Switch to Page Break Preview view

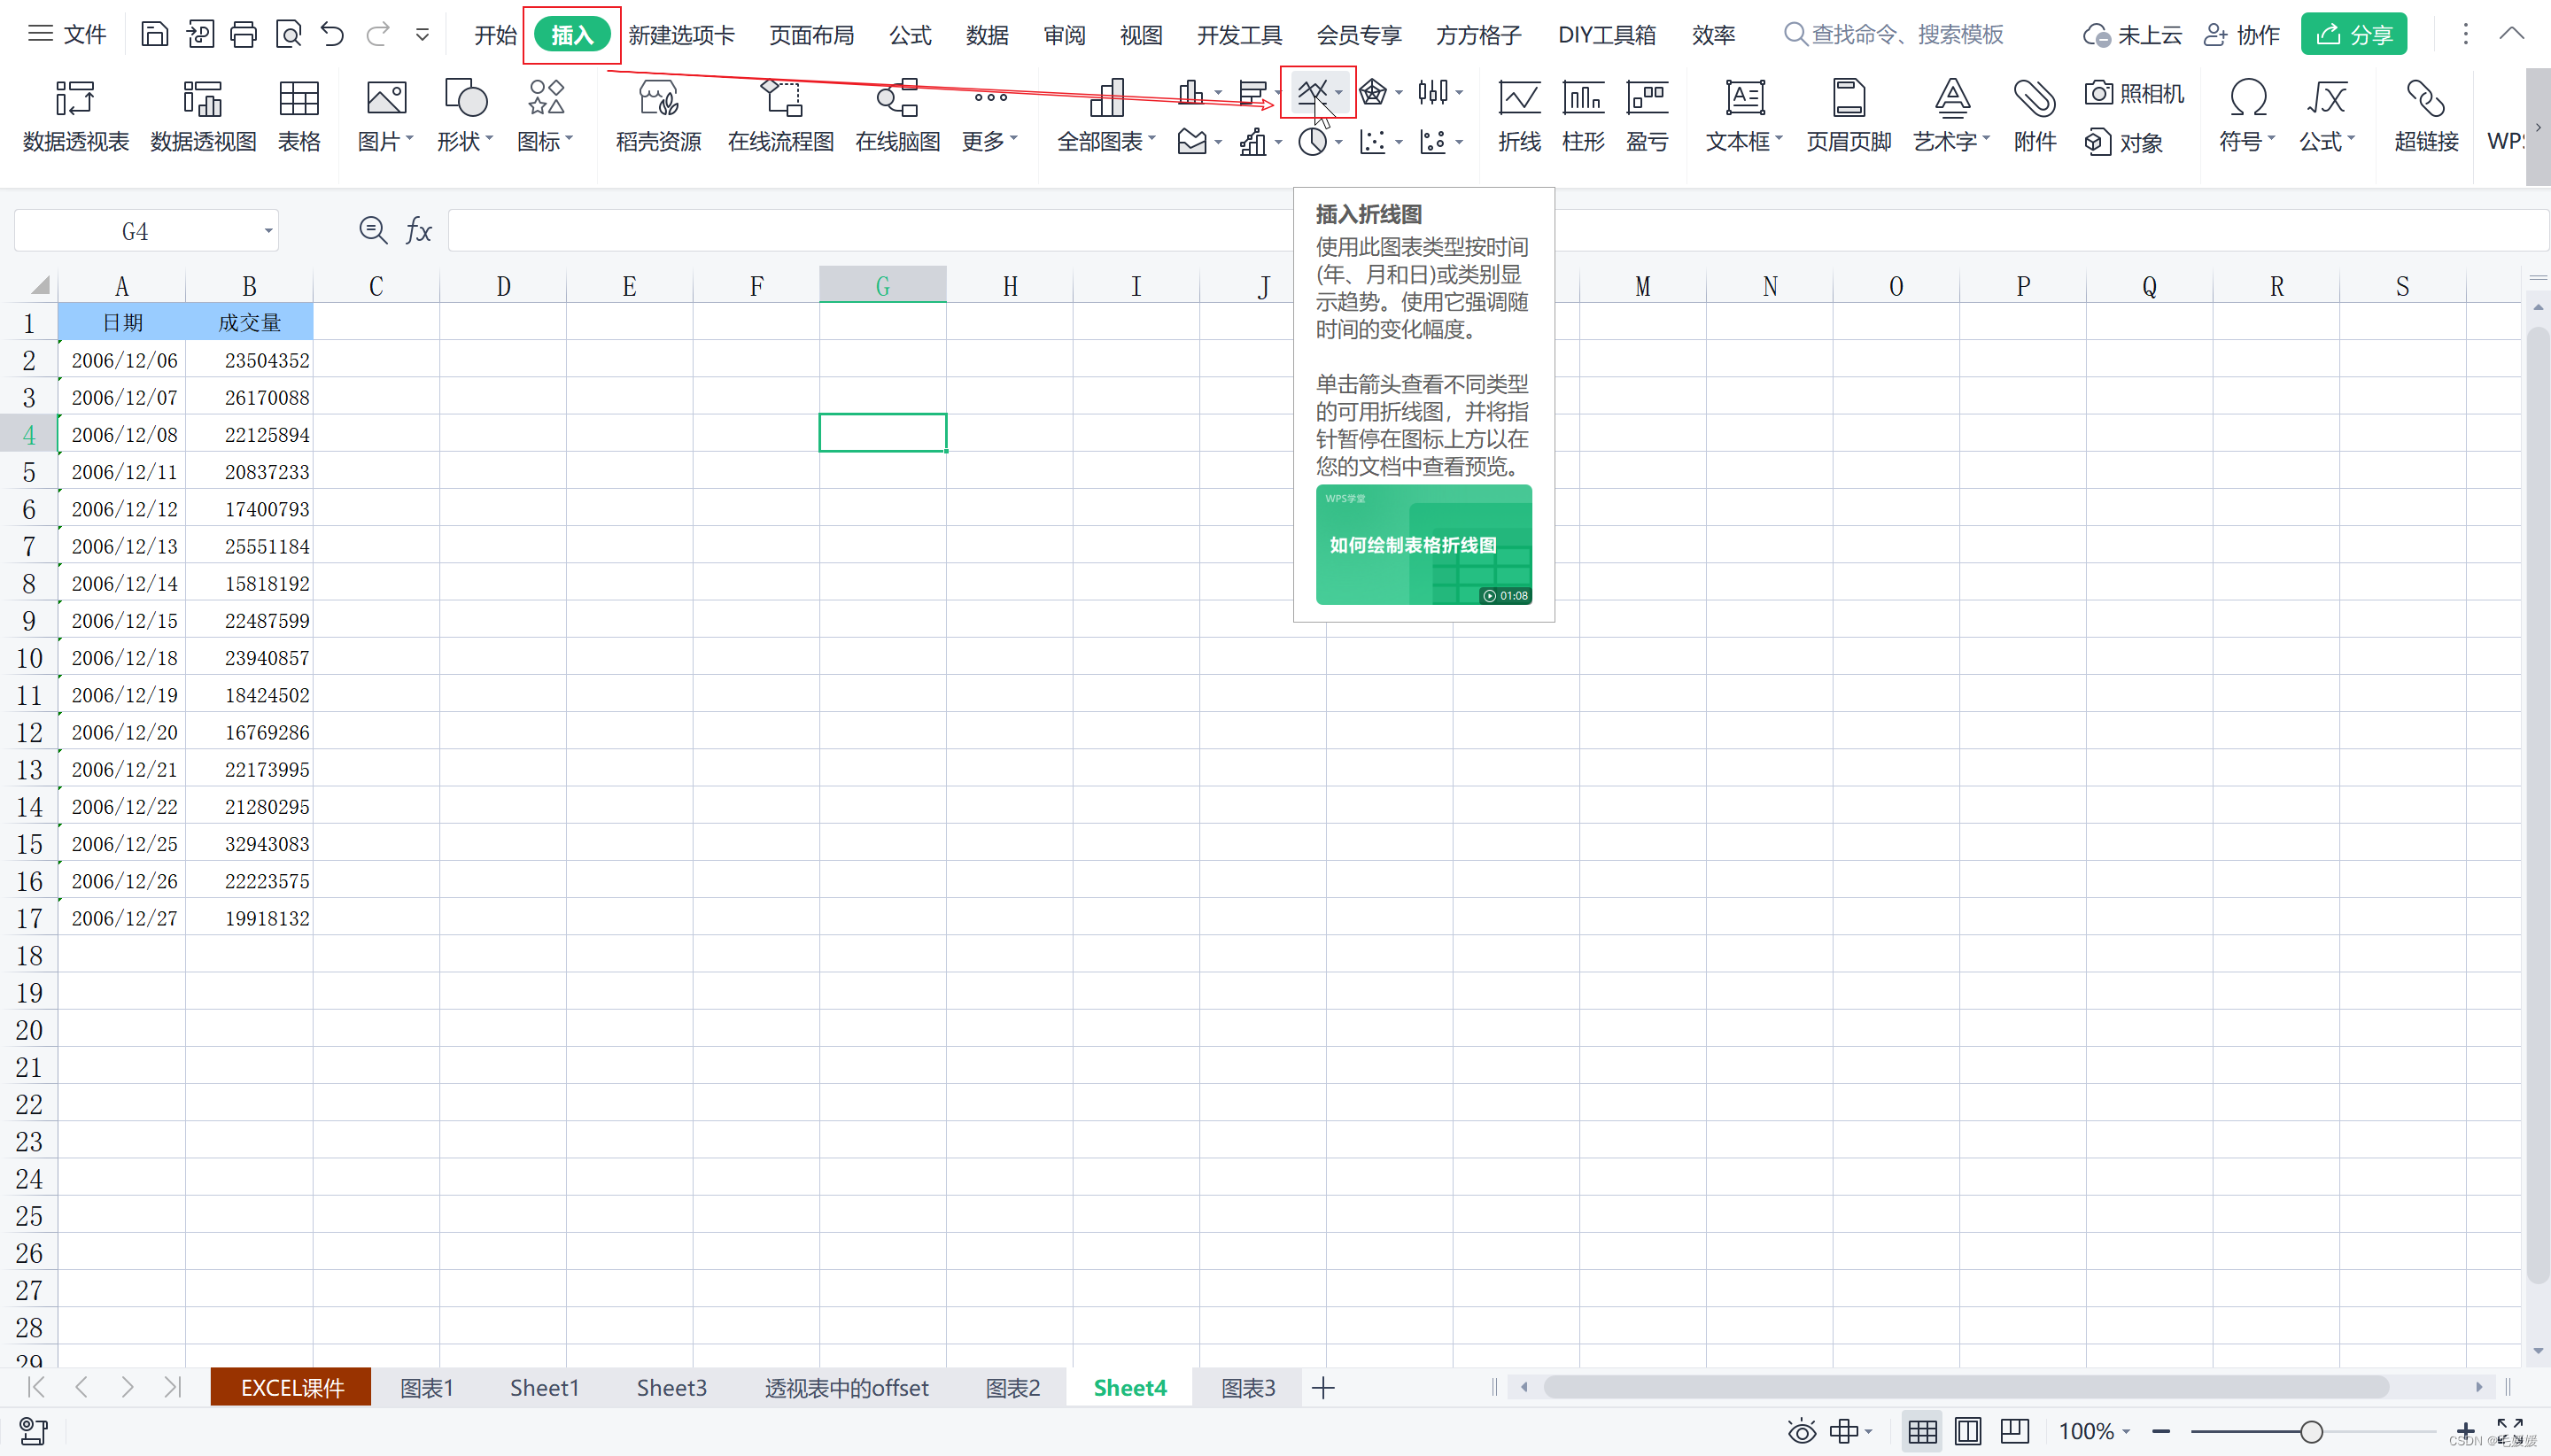point(2014,1432)
